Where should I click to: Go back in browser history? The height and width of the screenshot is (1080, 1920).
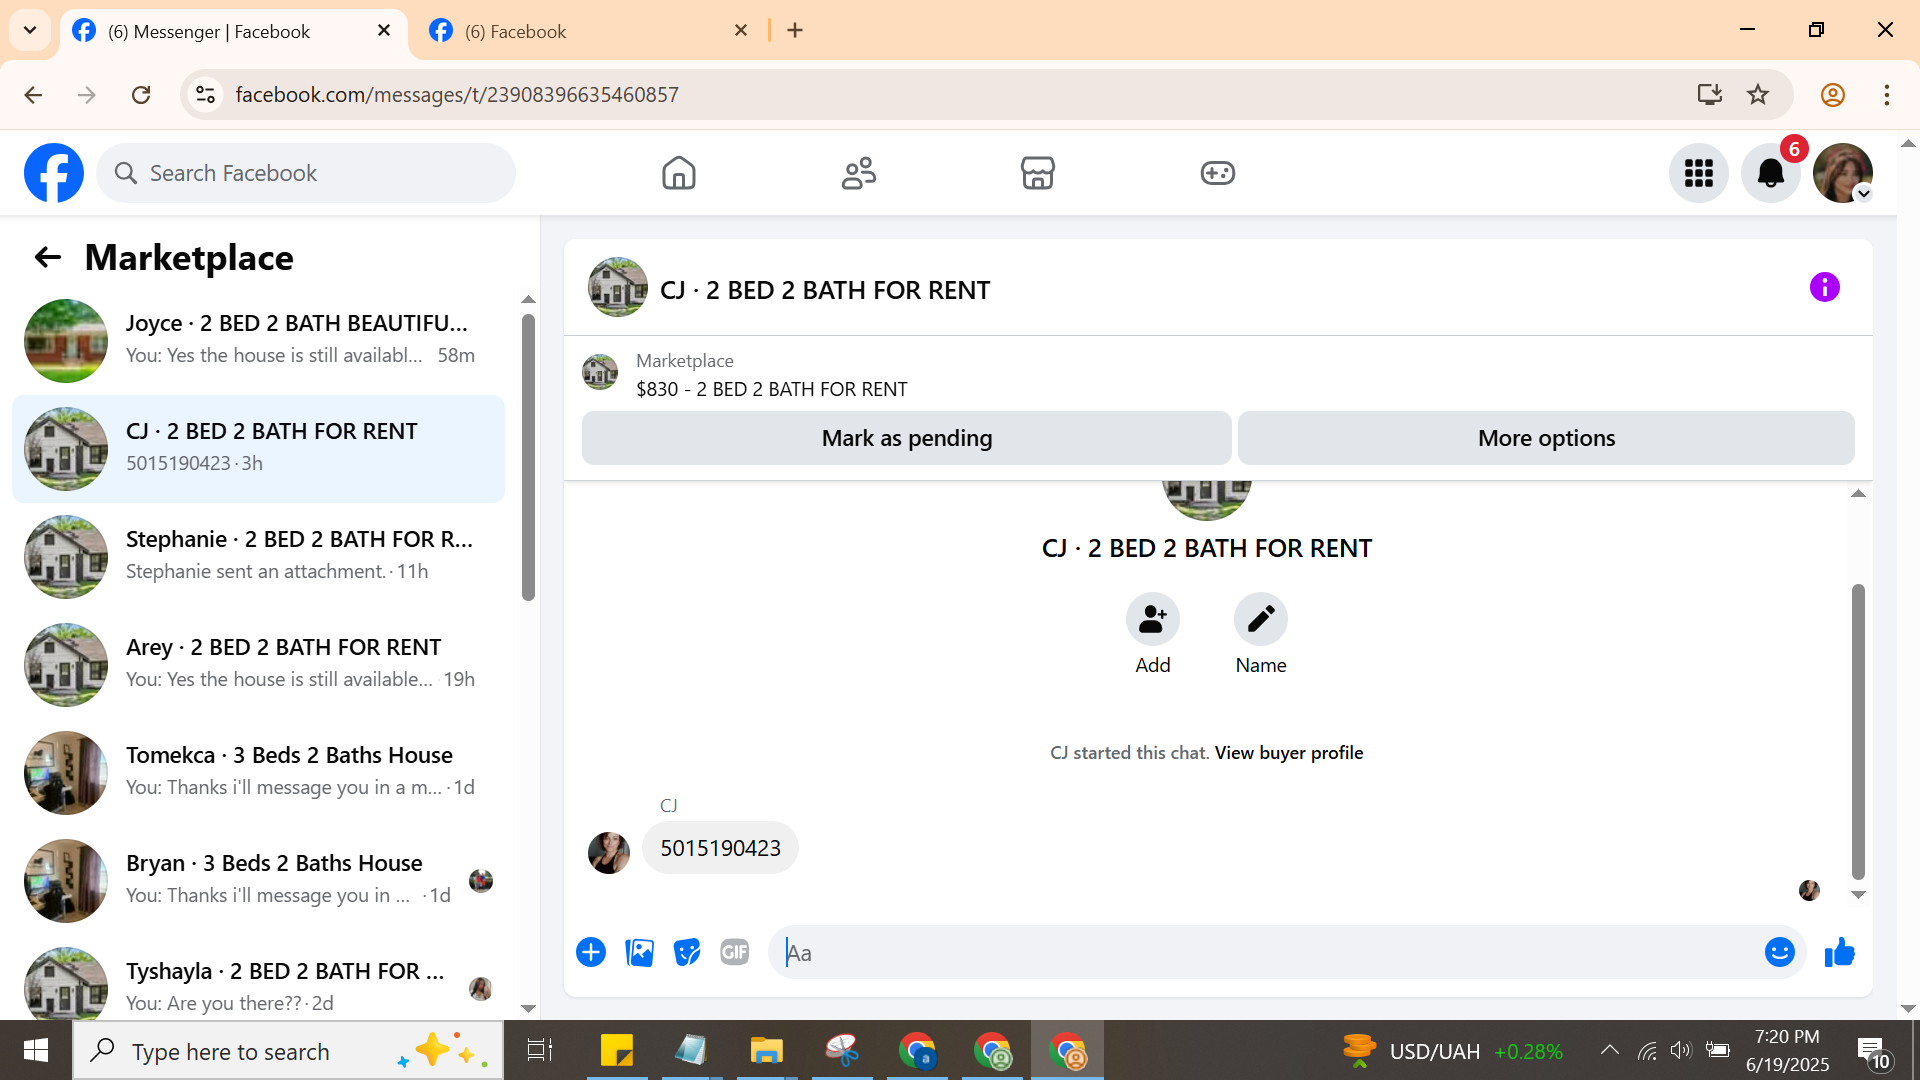33,95
